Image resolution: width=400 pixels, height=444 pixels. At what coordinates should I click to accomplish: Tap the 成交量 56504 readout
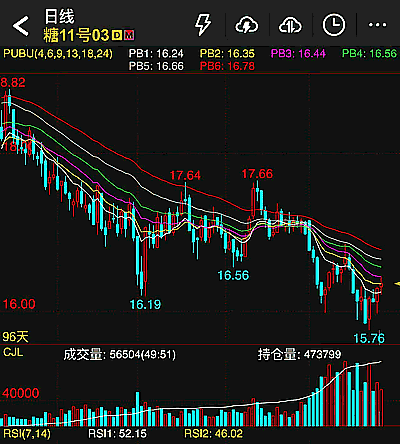click(x=119, y=354)
